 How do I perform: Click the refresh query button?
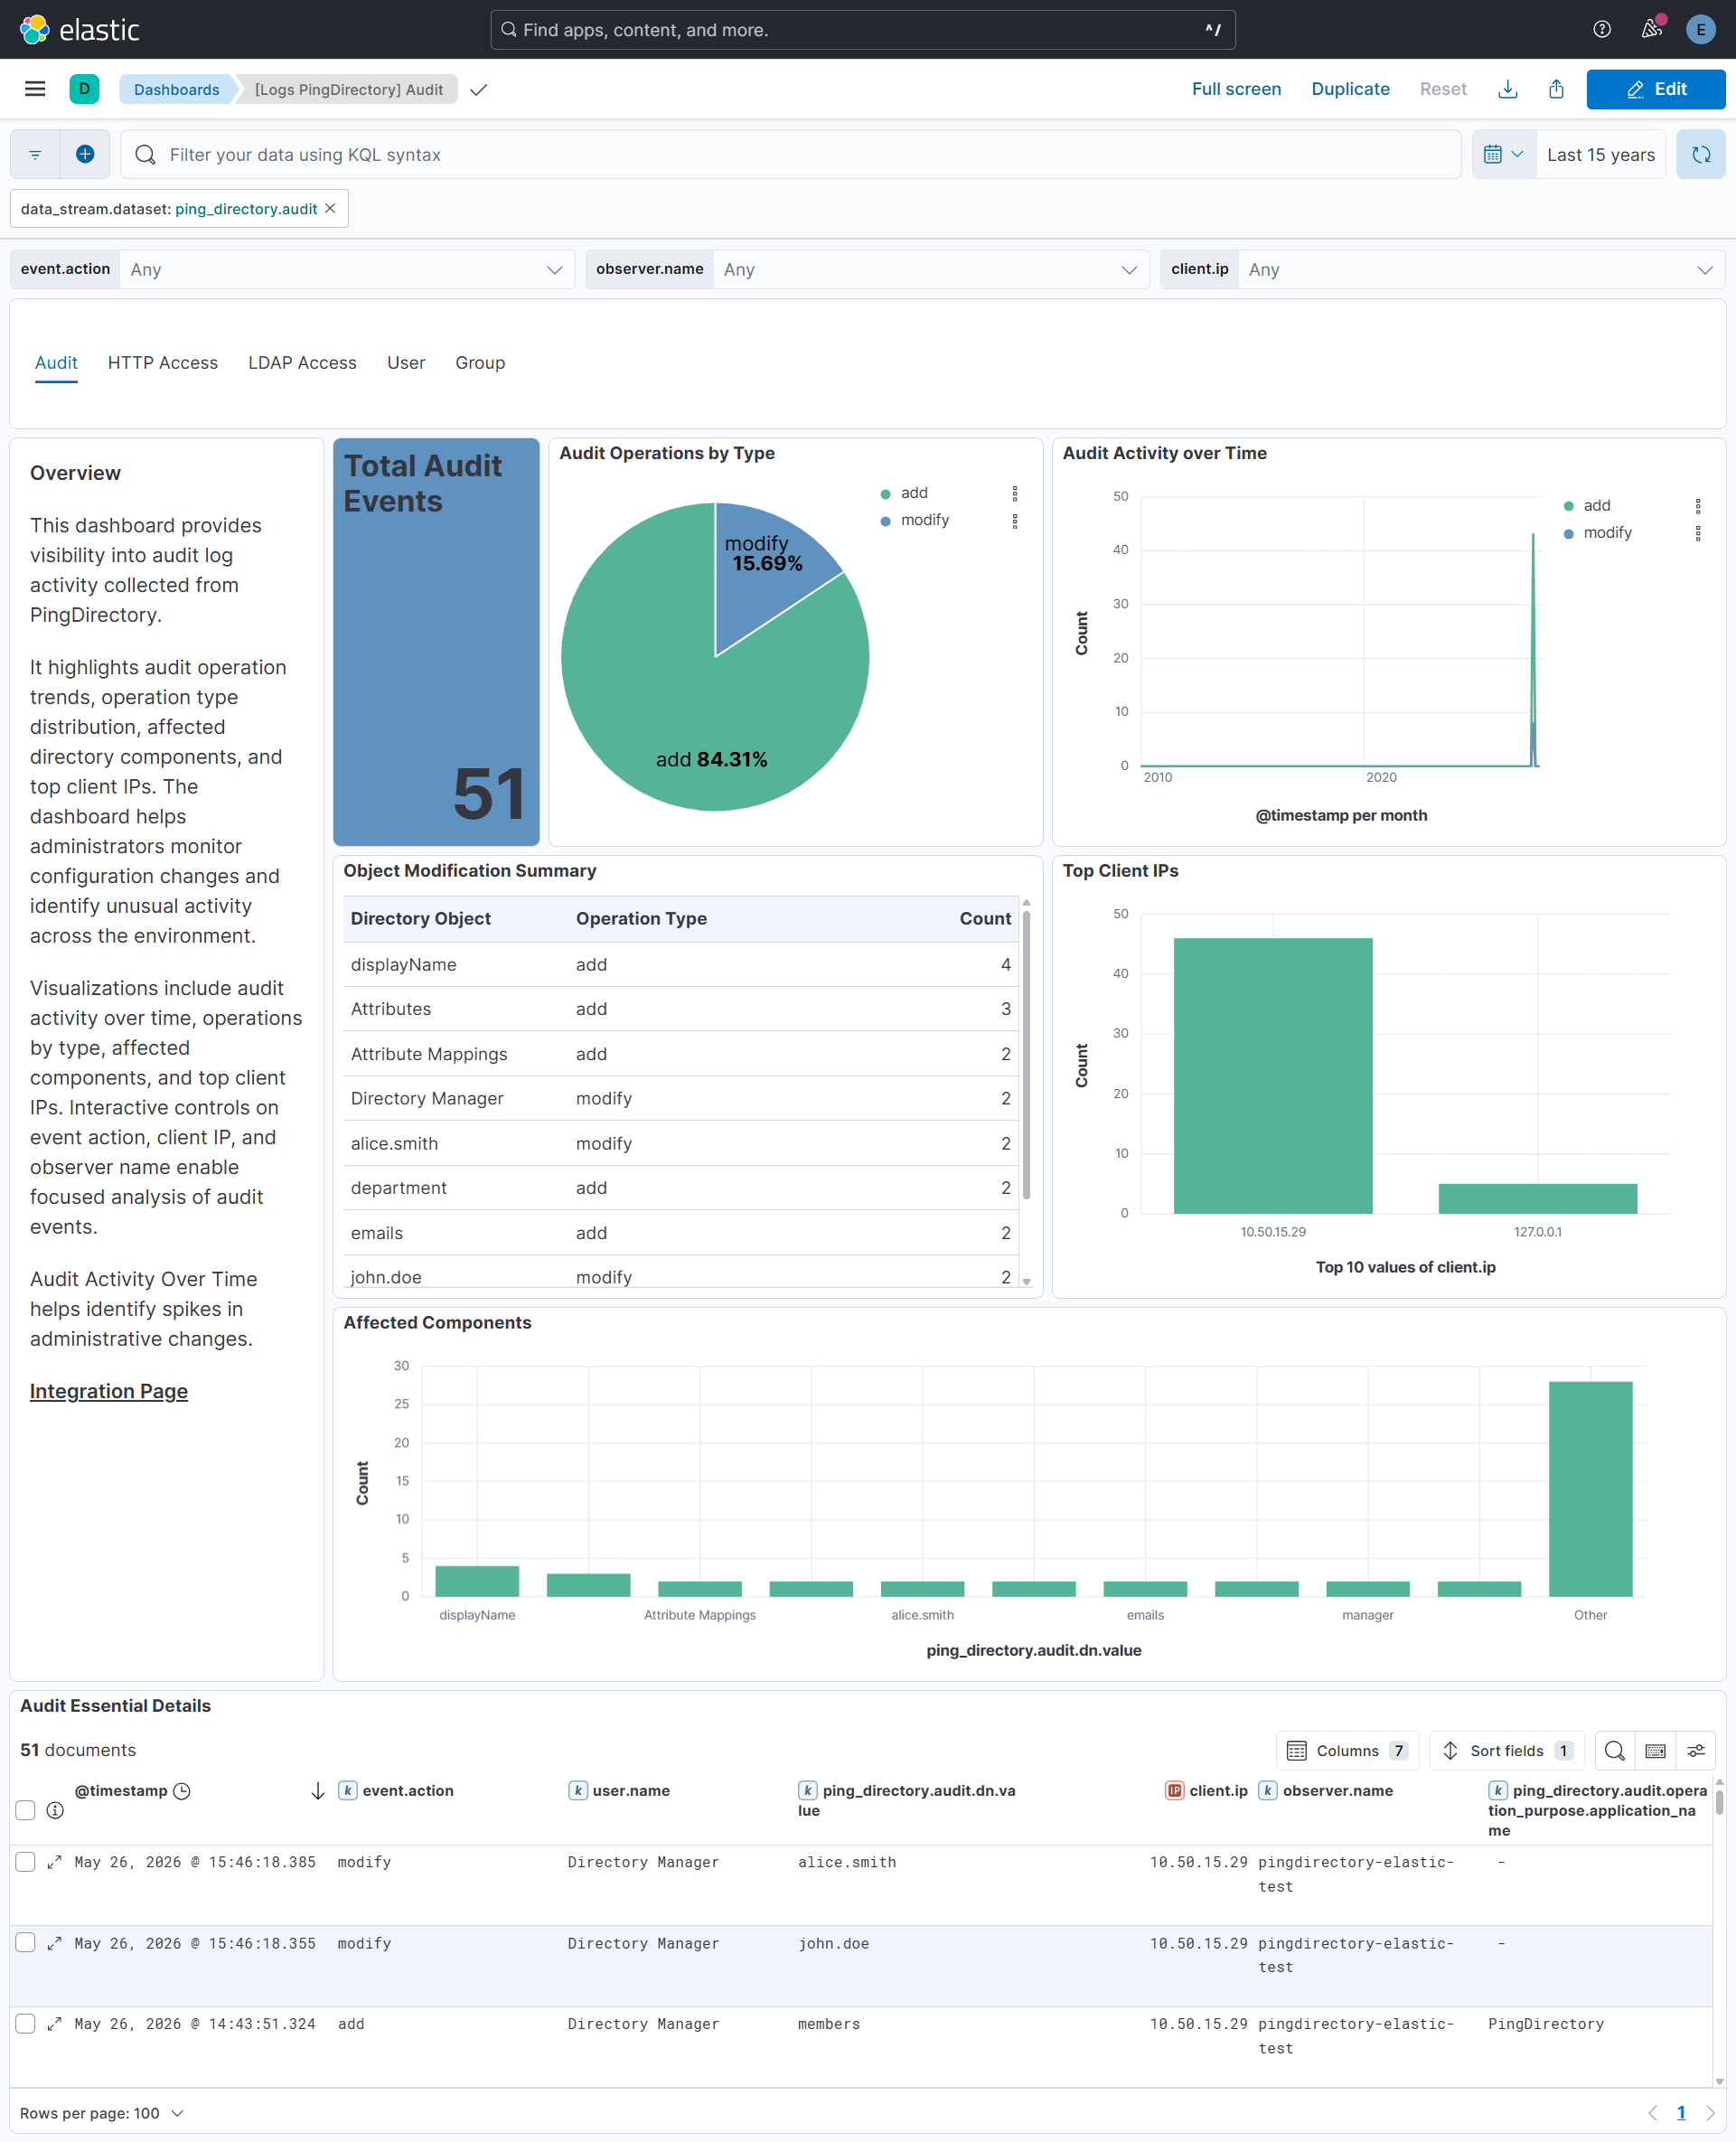(x=1700, y=154)
